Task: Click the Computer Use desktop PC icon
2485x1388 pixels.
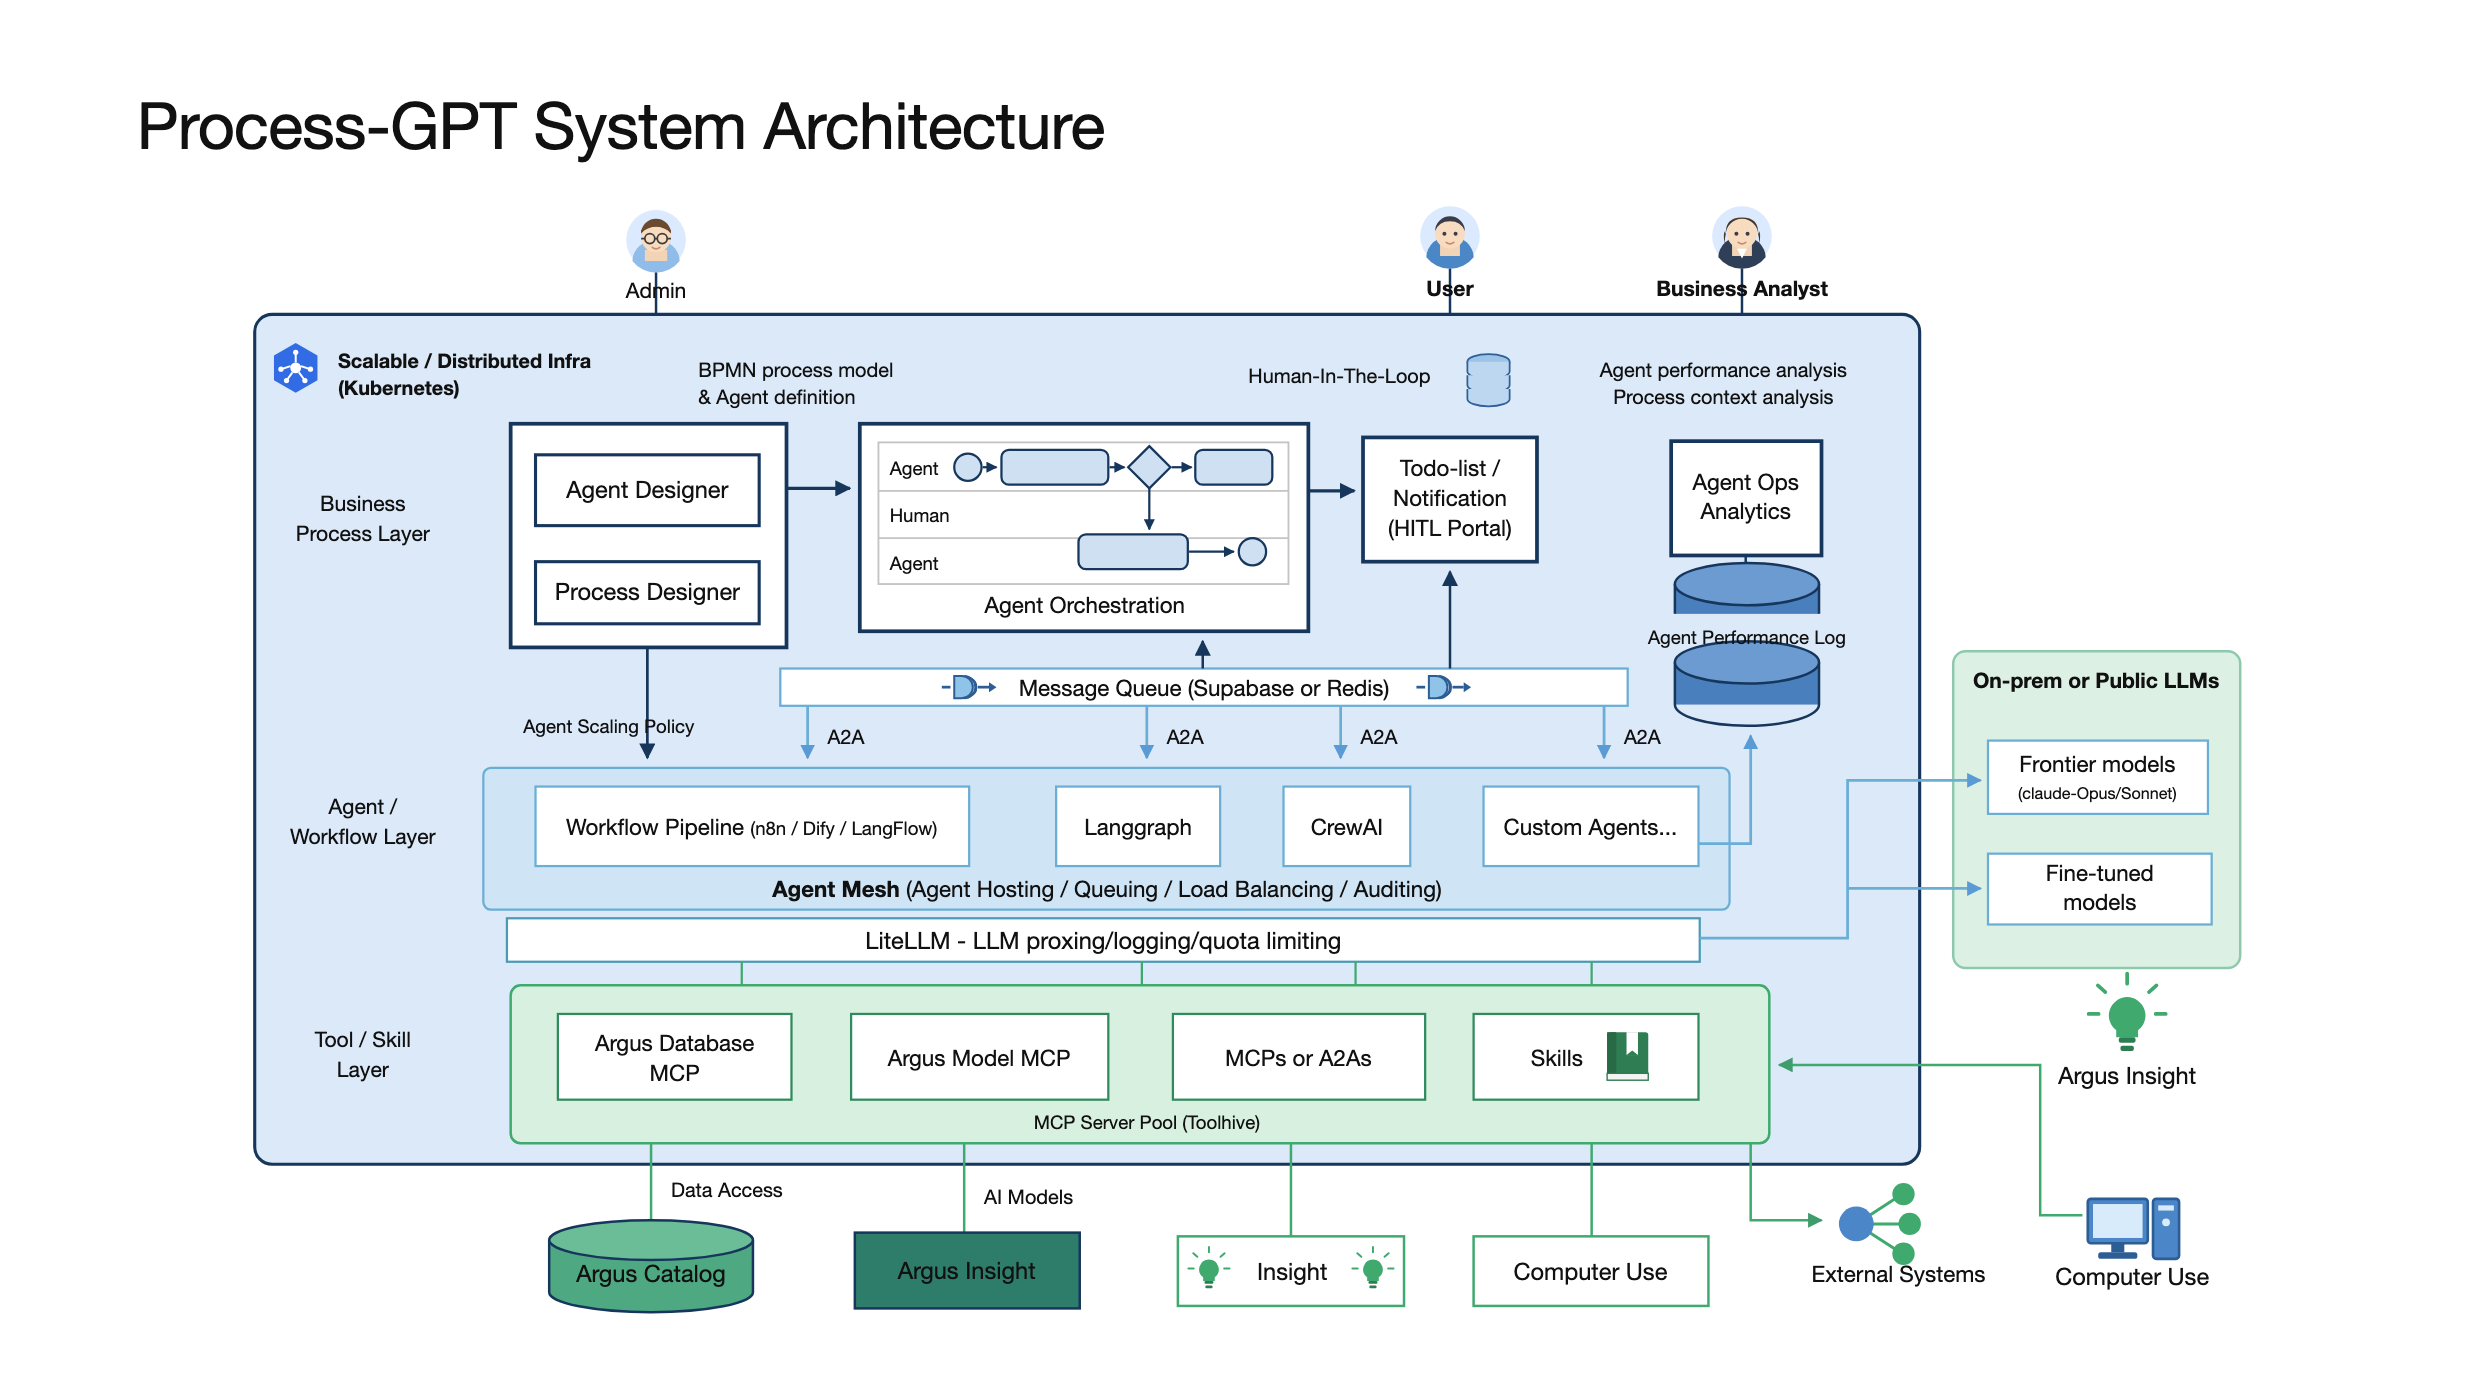Action: pos(2132,1228)
